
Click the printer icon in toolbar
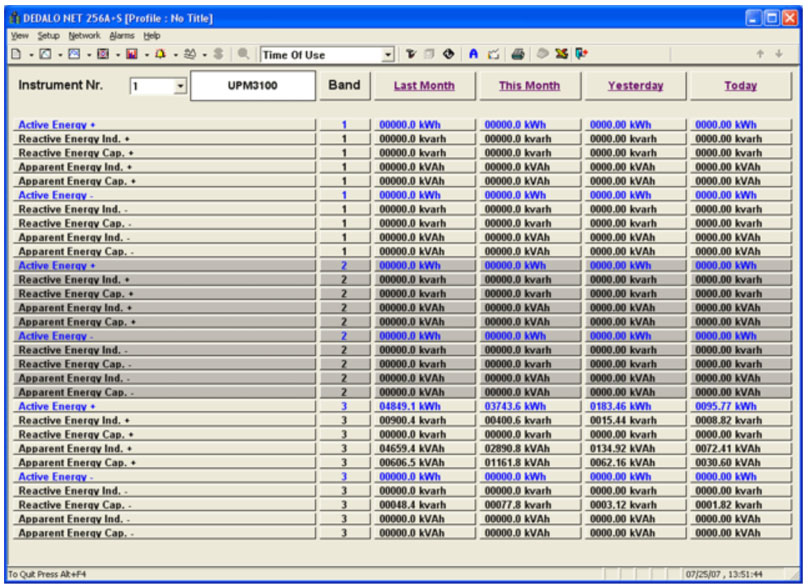[x=517, y=55]
